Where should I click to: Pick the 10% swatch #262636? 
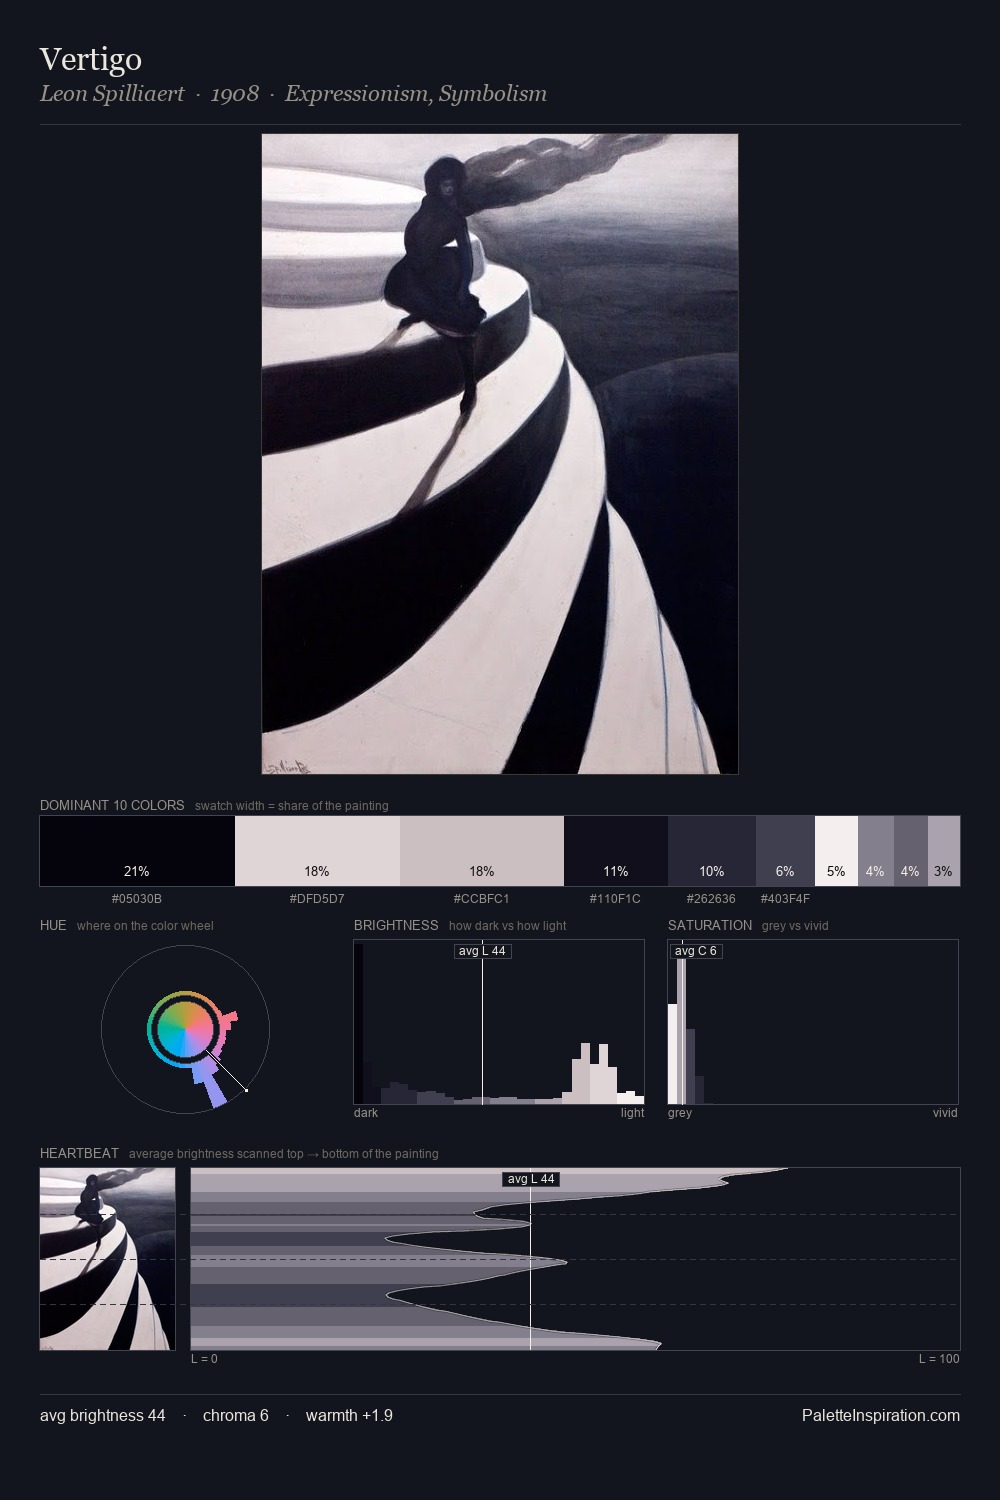[712, 851]
